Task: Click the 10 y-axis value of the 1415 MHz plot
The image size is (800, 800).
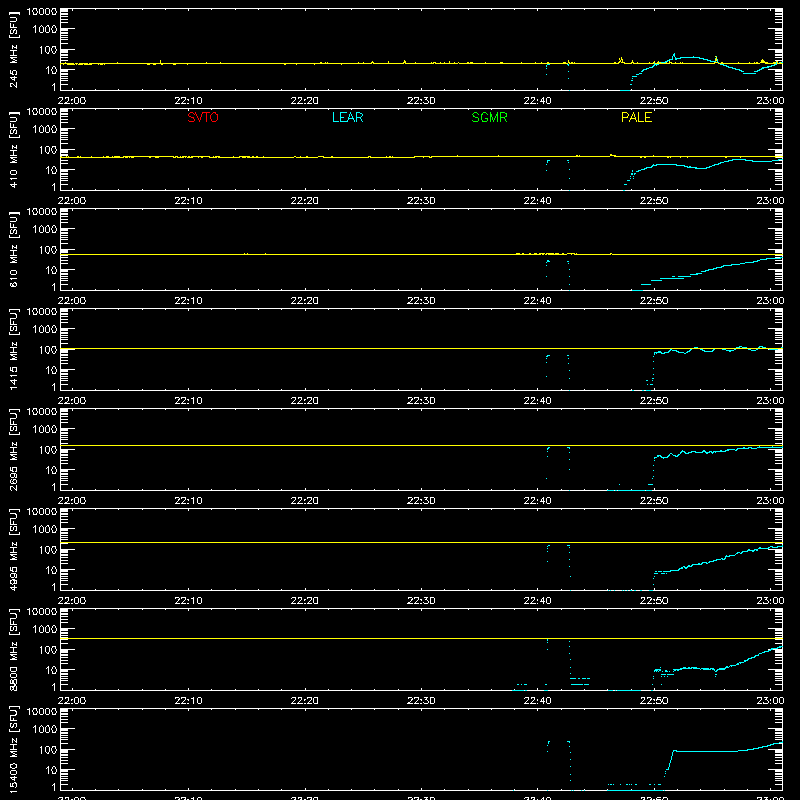Action: click(51, 370)
